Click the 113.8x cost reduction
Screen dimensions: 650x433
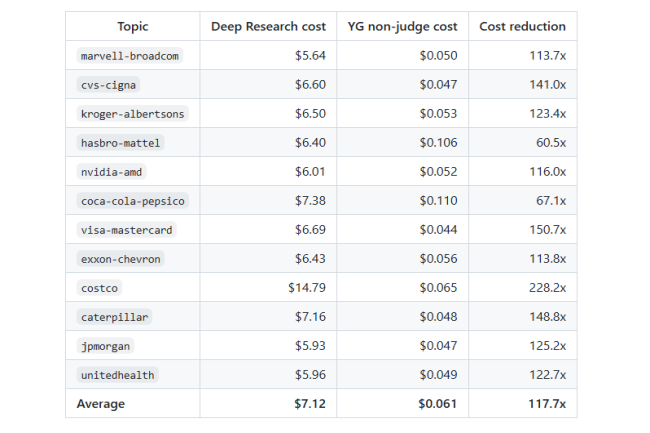pos(548,259)
